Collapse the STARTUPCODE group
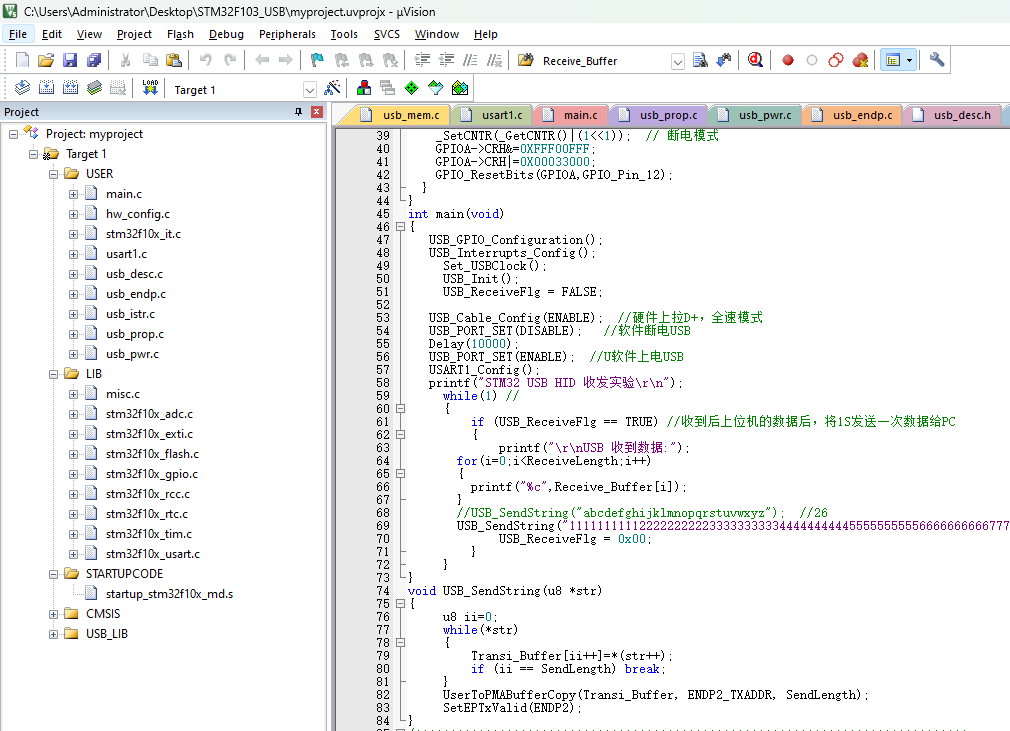Screen dimensions: 1010x731 pos(53,574)
